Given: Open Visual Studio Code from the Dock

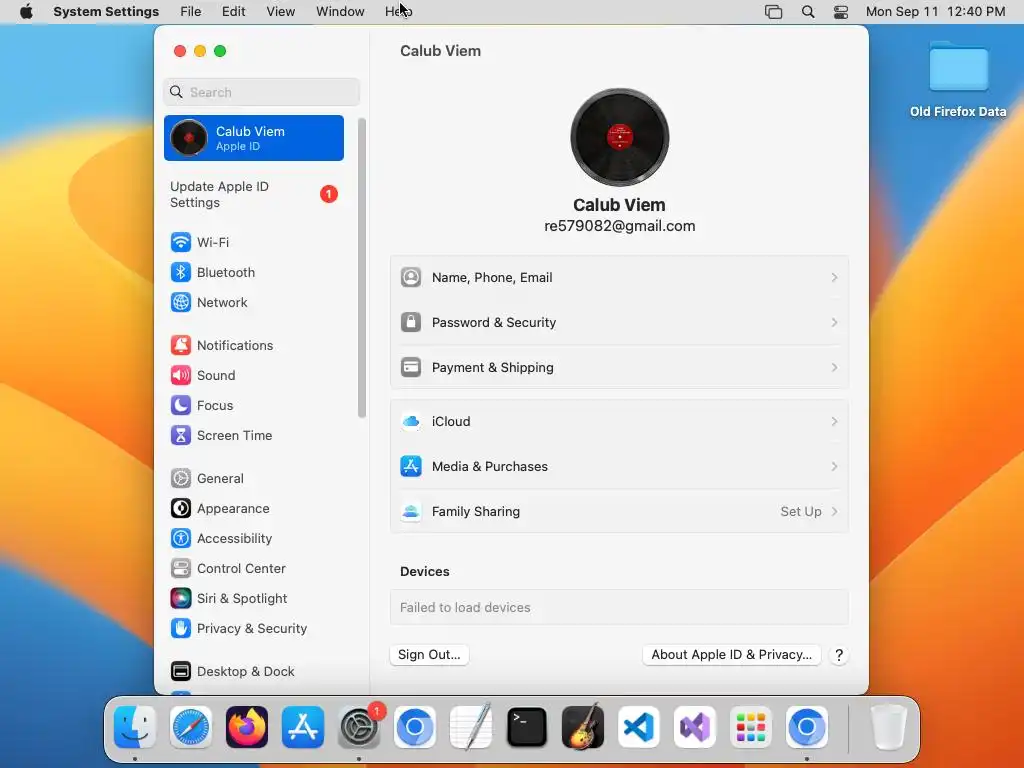Looking at the screenshot, I should coord(639,727).
